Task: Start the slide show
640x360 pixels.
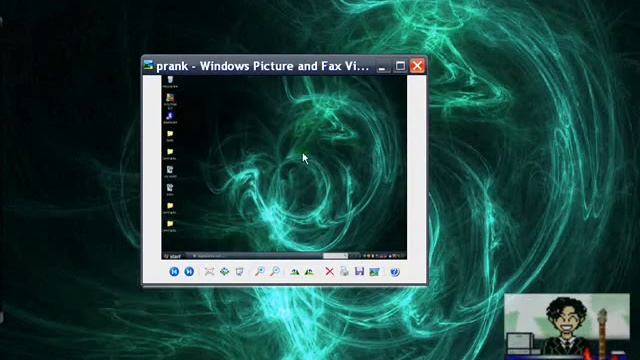Action: [x=240, y=271]
